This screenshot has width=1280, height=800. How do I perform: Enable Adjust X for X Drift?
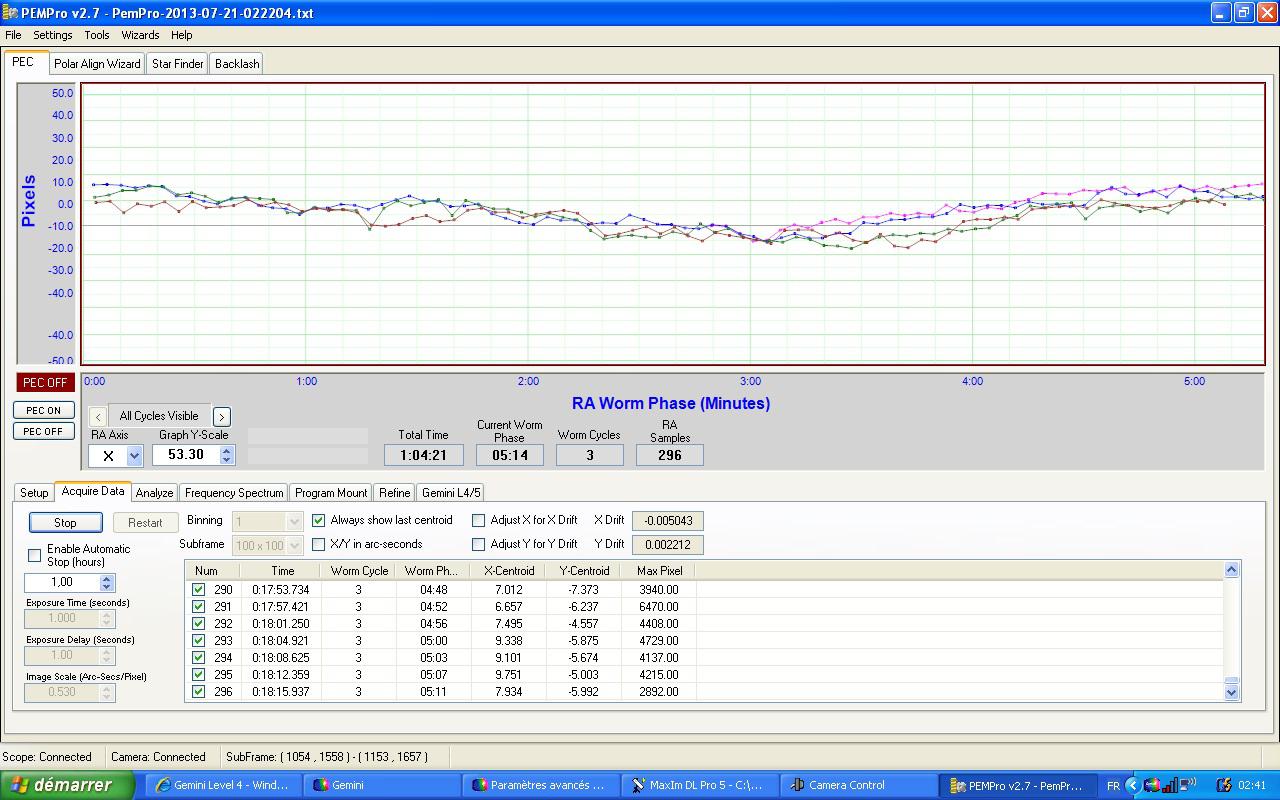tap(479, 520)
